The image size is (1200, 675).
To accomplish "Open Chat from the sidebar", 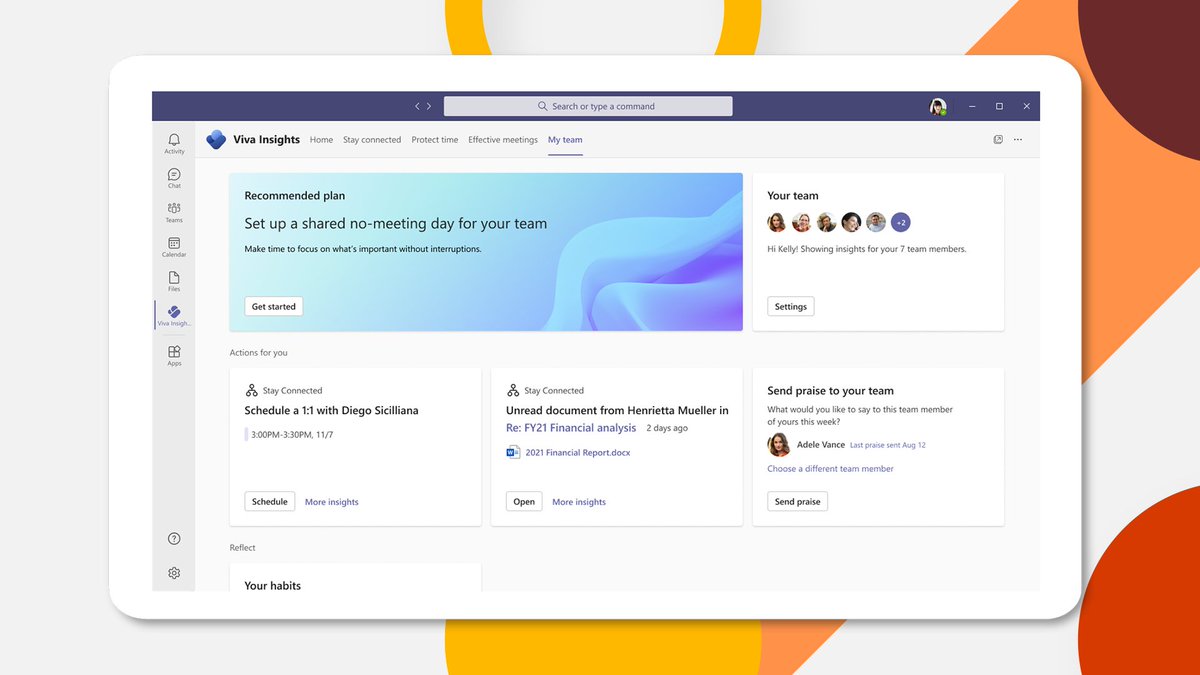I will point(174,178).
